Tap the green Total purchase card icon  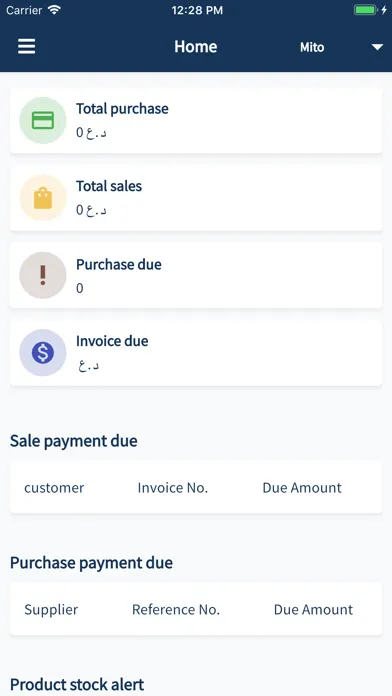point(43,120)
